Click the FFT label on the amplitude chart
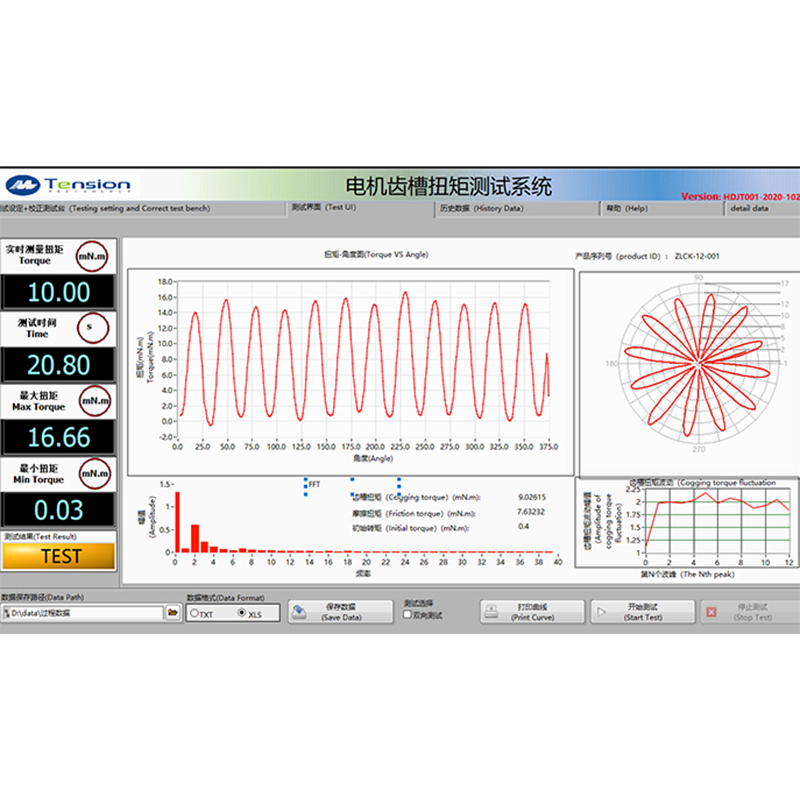 point(314,483)
